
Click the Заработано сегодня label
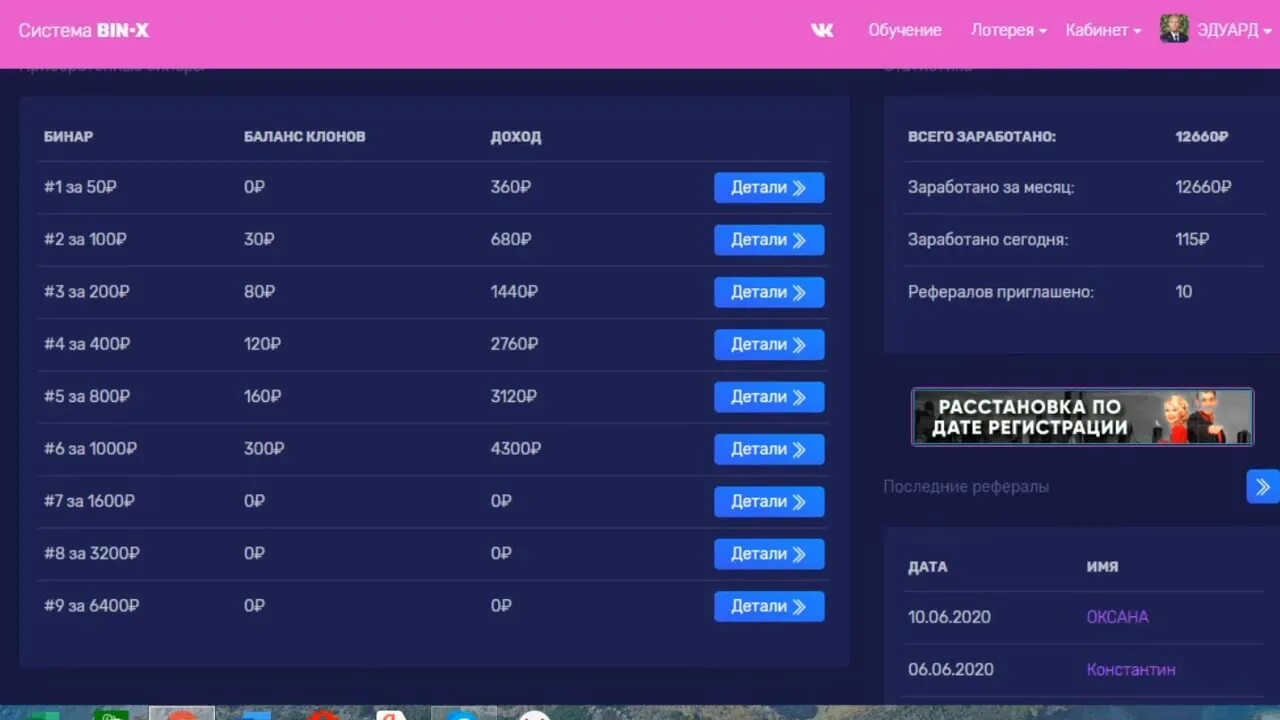coord(988,240)
